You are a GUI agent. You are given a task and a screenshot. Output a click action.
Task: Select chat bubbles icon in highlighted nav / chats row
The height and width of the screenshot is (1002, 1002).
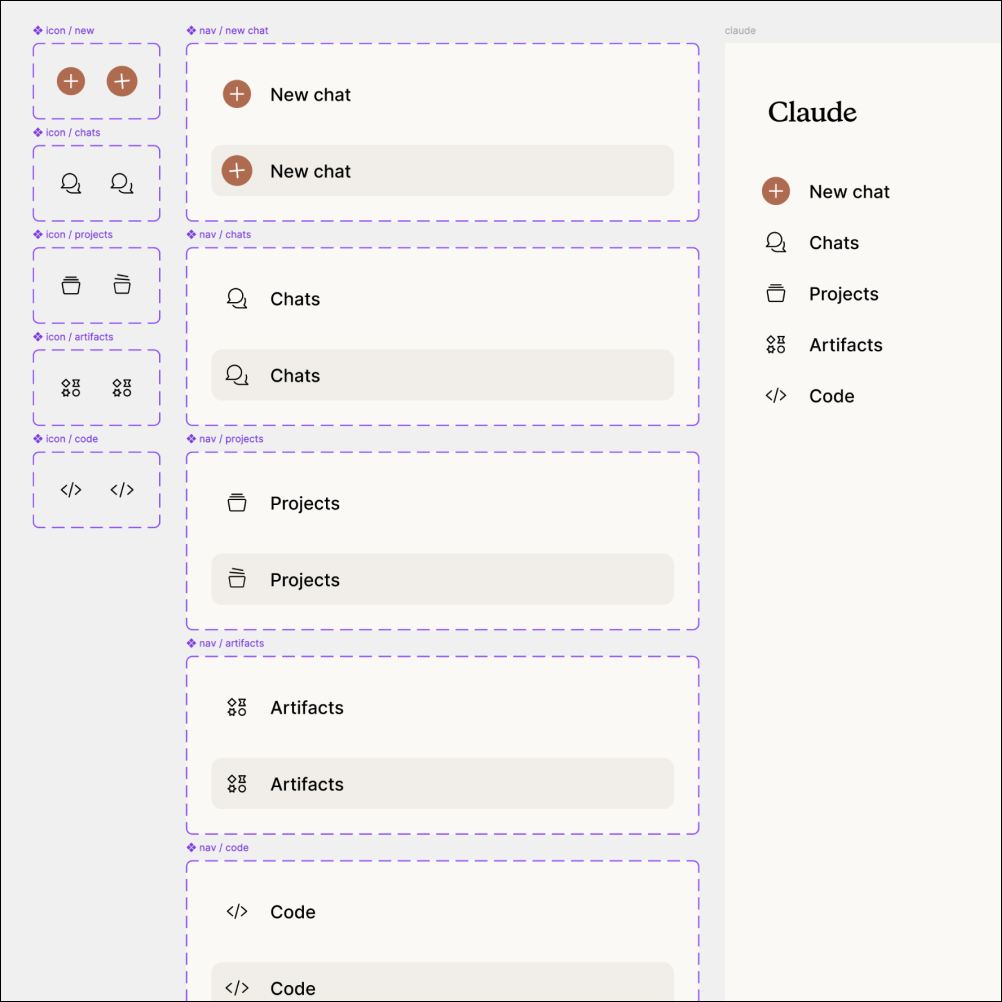(x=237, y=375)
